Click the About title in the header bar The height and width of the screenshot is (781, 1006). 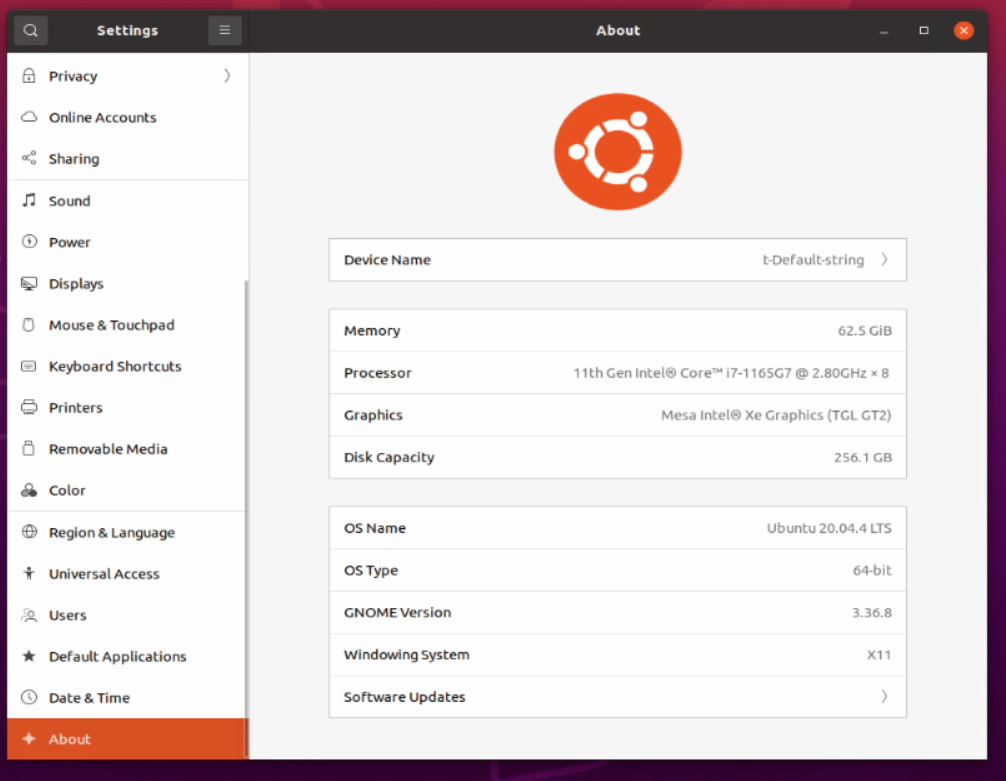click(x=618, y=30)
